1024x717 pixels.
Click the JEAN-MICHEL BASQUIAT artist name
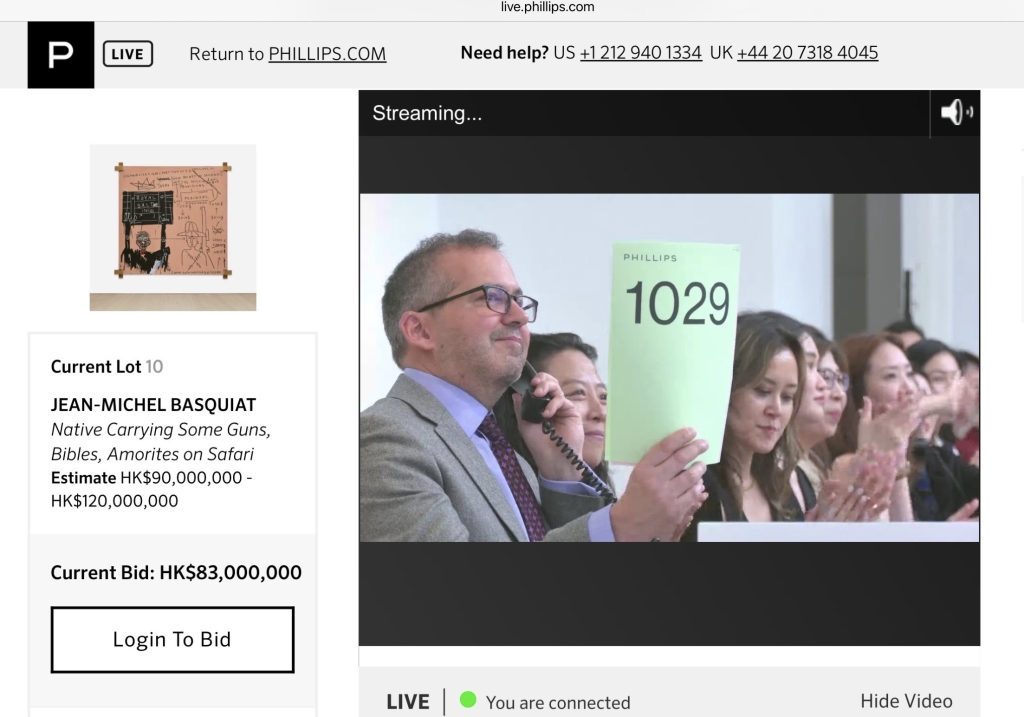[153, 405]
